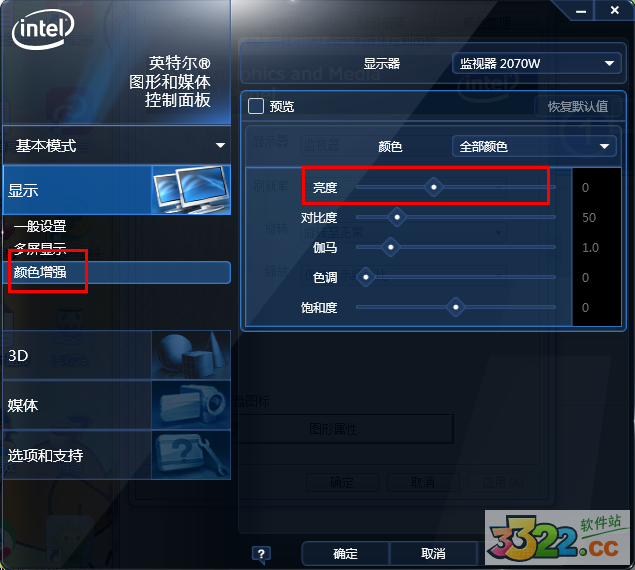635x570 pixels.
Task: Open the 监视器 2070W display dropdown
Action: pyautogui.click(x=537, y=63)
